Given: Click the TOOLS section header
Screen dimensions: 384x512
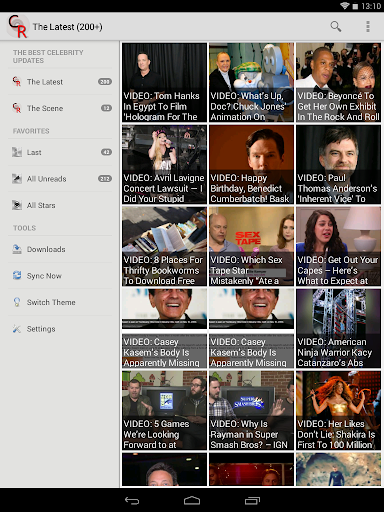Looking at the screenshot, I should pyautogui.click(x=24, y=228).
